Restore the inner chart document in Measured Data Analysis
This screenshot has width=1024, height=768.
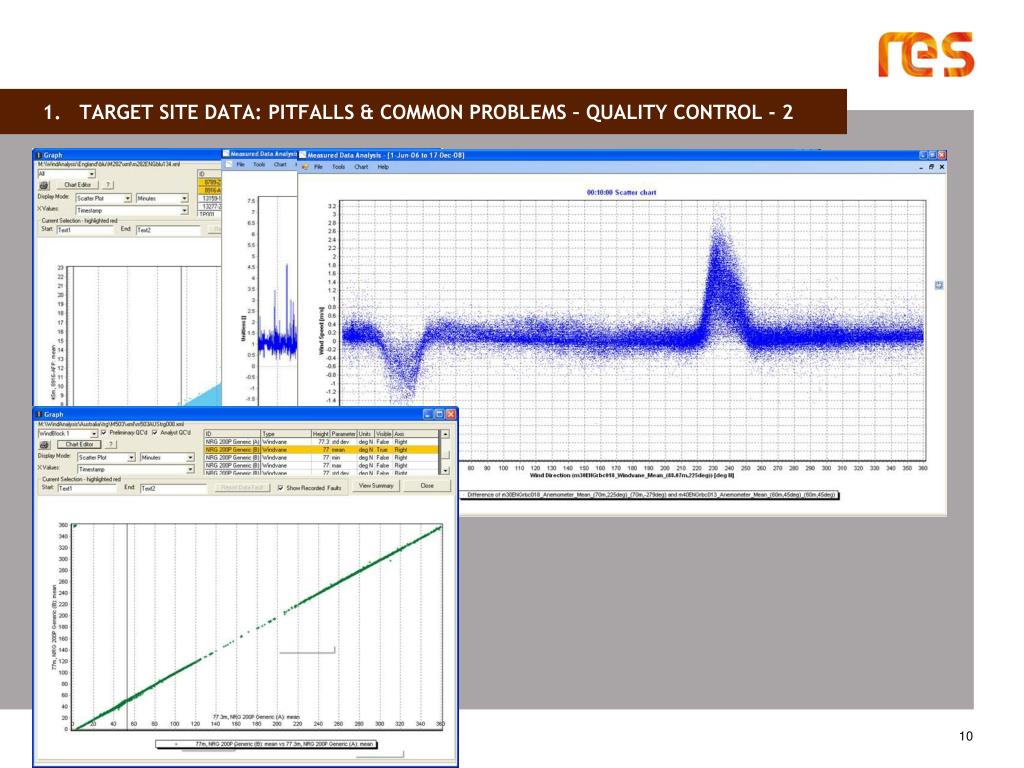click(x=931, y=167)
